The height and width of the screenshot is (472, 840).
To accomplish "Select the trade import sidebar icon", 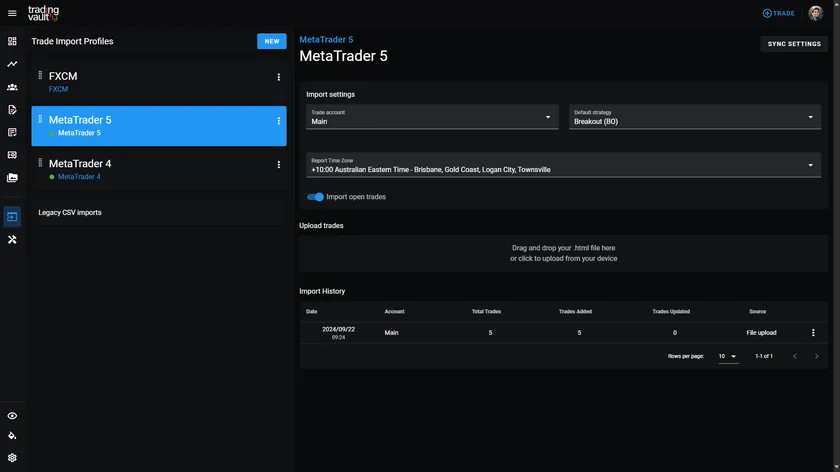I will (12, 216).
